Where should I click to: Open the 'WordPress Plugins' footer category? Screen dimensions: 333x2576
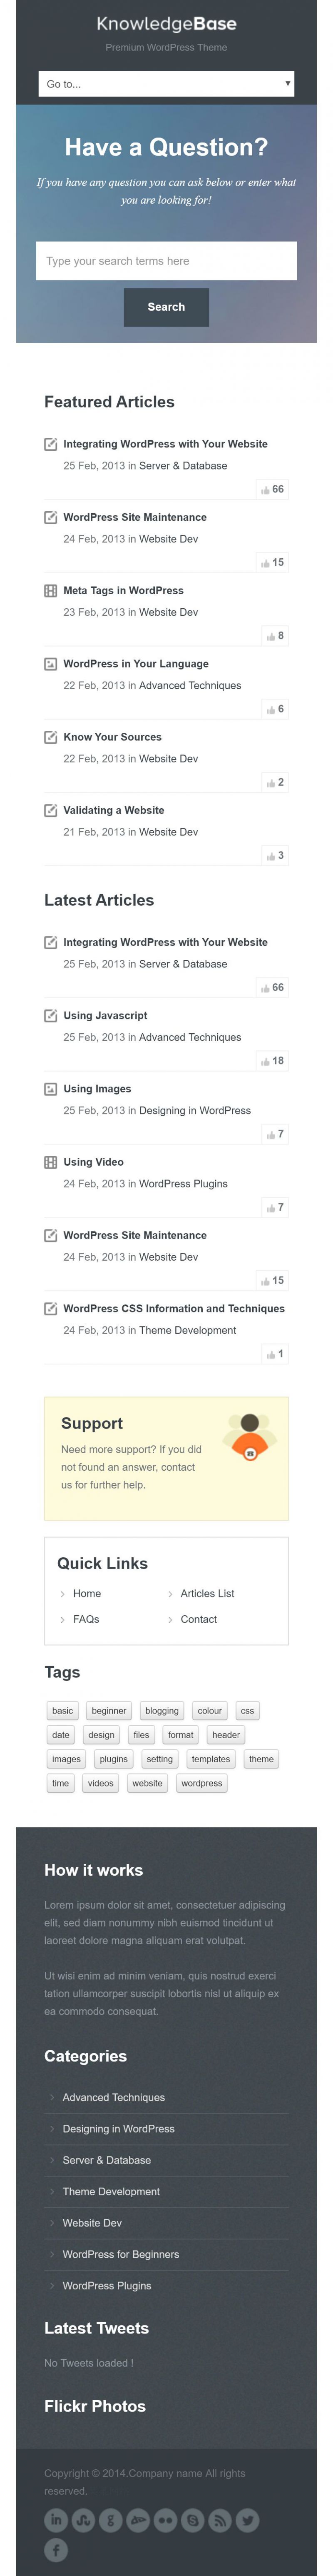tap(107, 2285)
